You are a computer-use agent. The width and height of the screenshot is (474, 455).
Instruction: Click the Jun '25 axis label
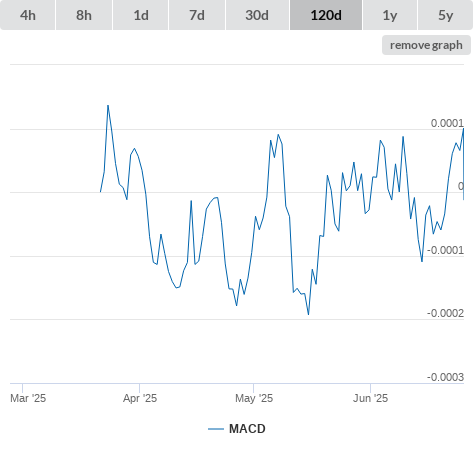(370, 398)
